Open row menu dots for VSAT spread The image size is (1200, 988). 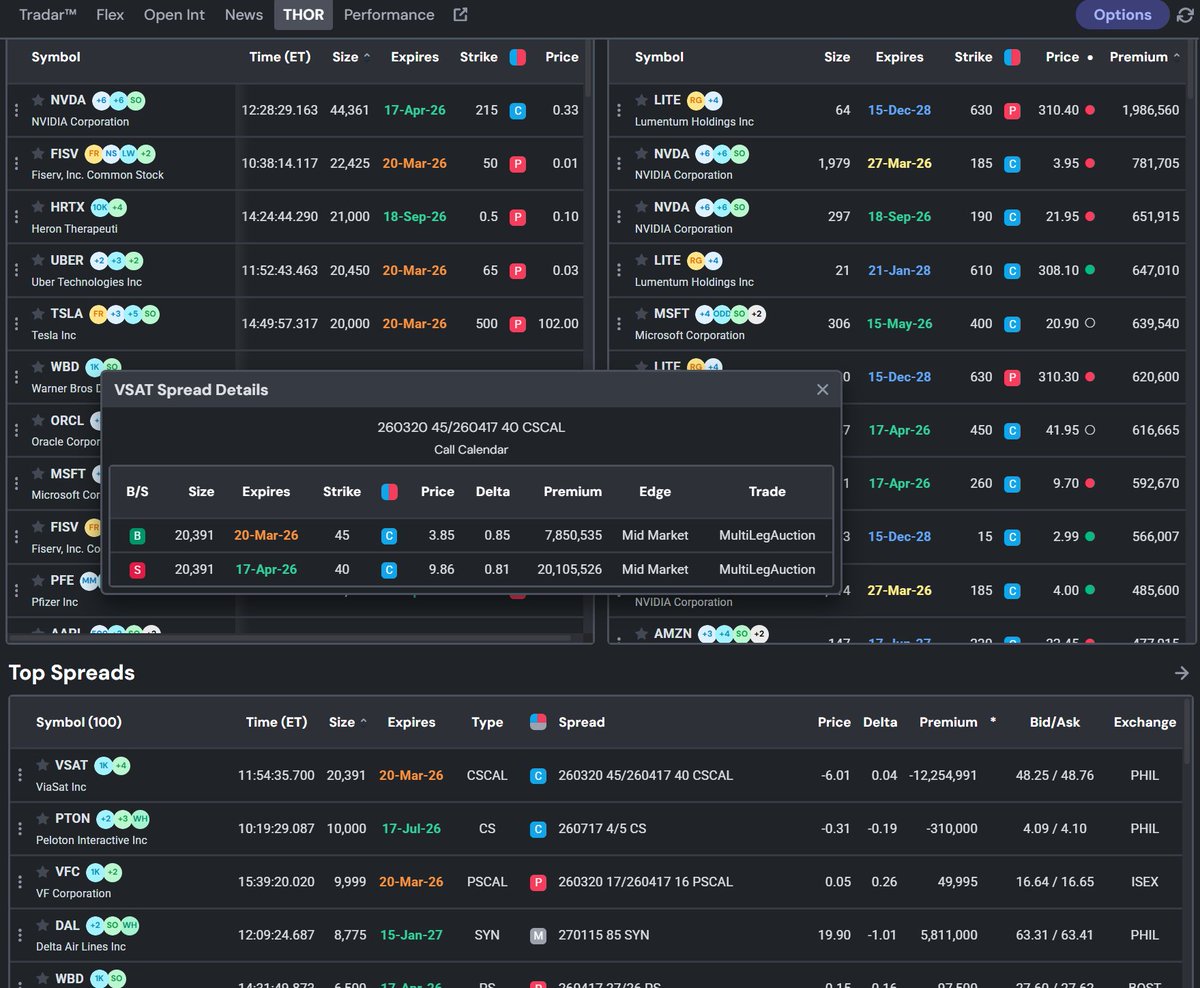pos(20,775)
